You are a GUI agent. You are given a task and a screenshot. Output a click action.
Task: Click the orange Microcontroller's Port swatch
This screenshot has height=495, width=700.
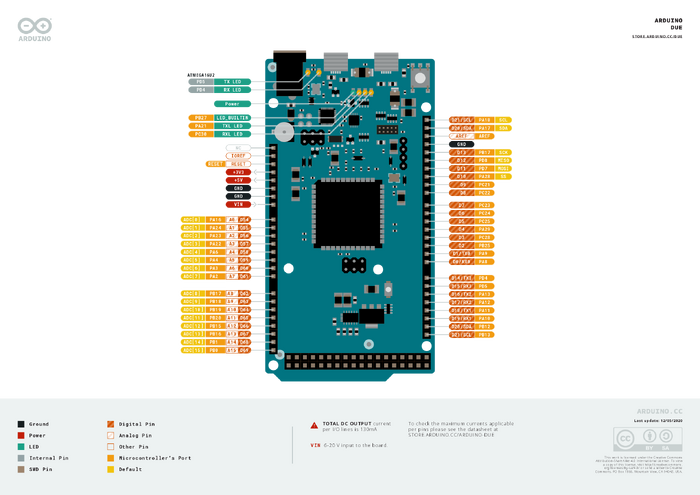111,458
